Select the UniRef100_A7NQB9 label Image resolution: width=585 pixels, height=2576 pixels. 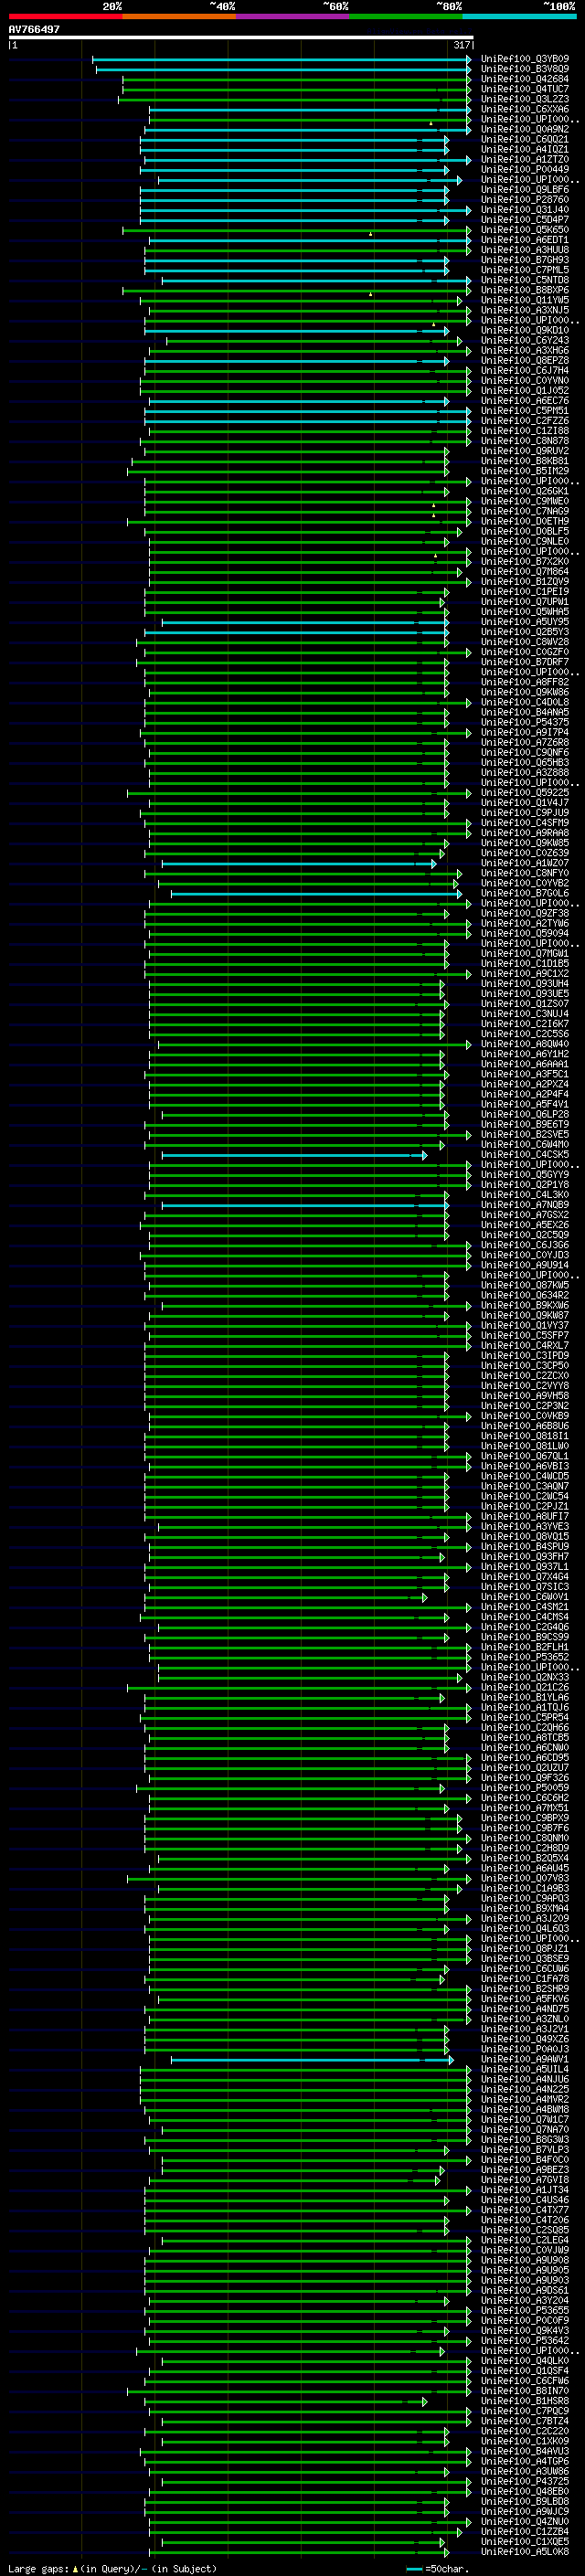(525, 1205)
